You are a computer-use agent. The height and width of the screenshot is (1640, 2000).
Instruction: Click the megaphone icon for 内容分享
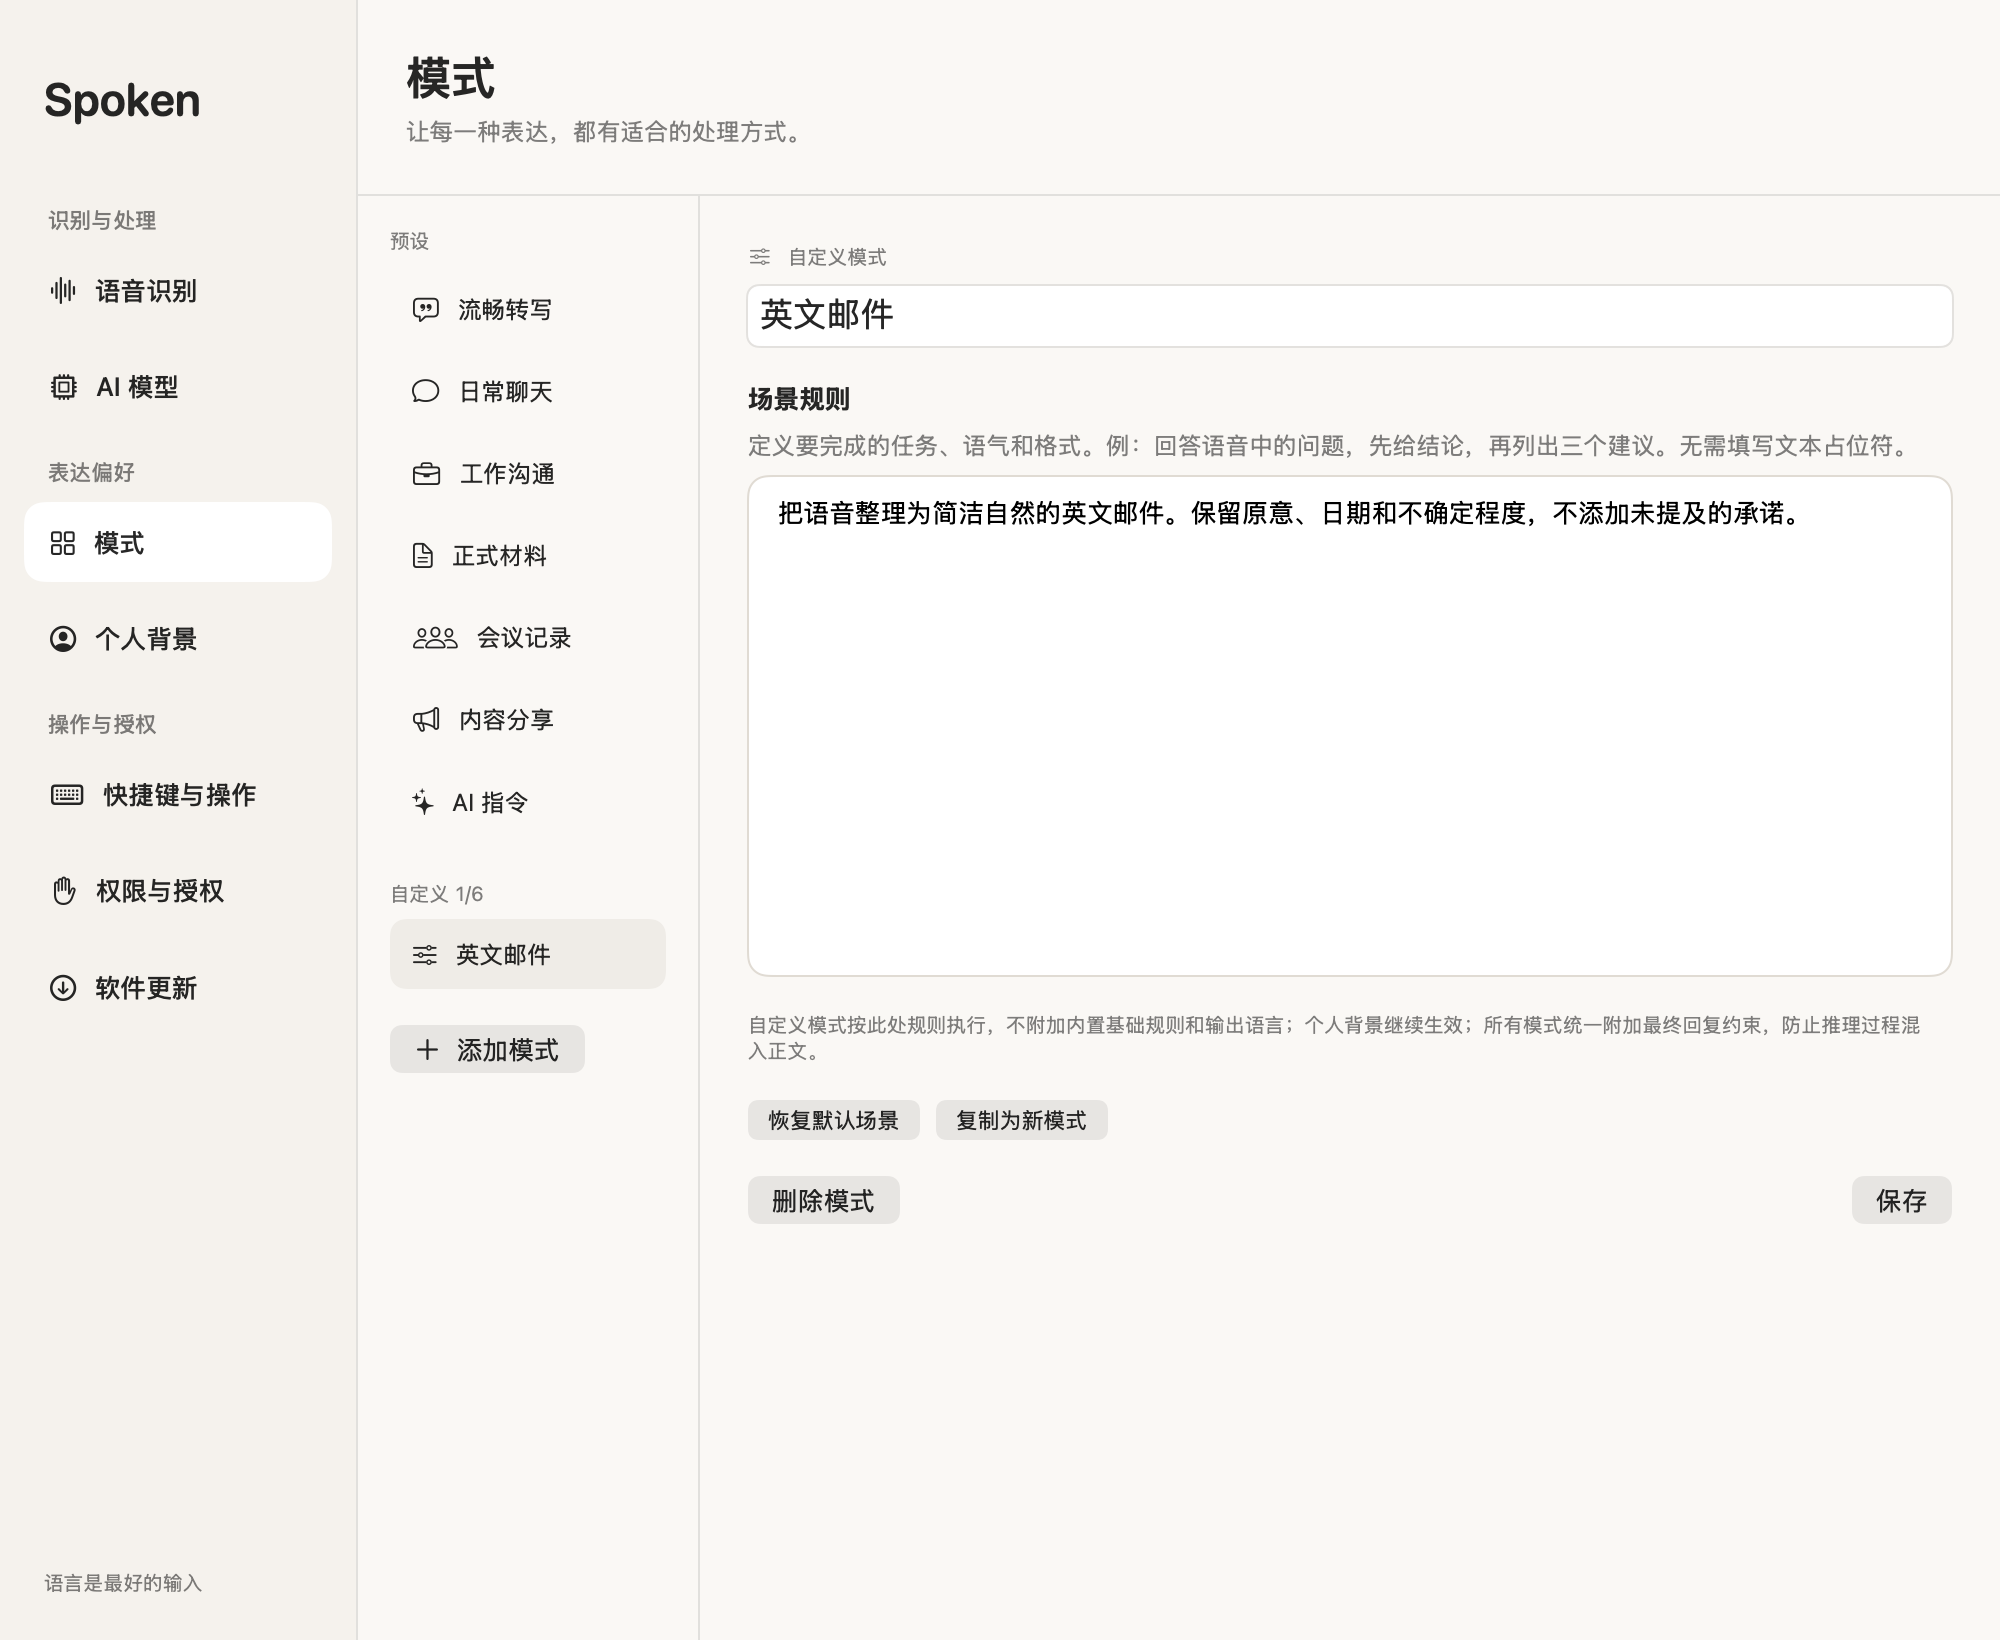tap(426, 720)
